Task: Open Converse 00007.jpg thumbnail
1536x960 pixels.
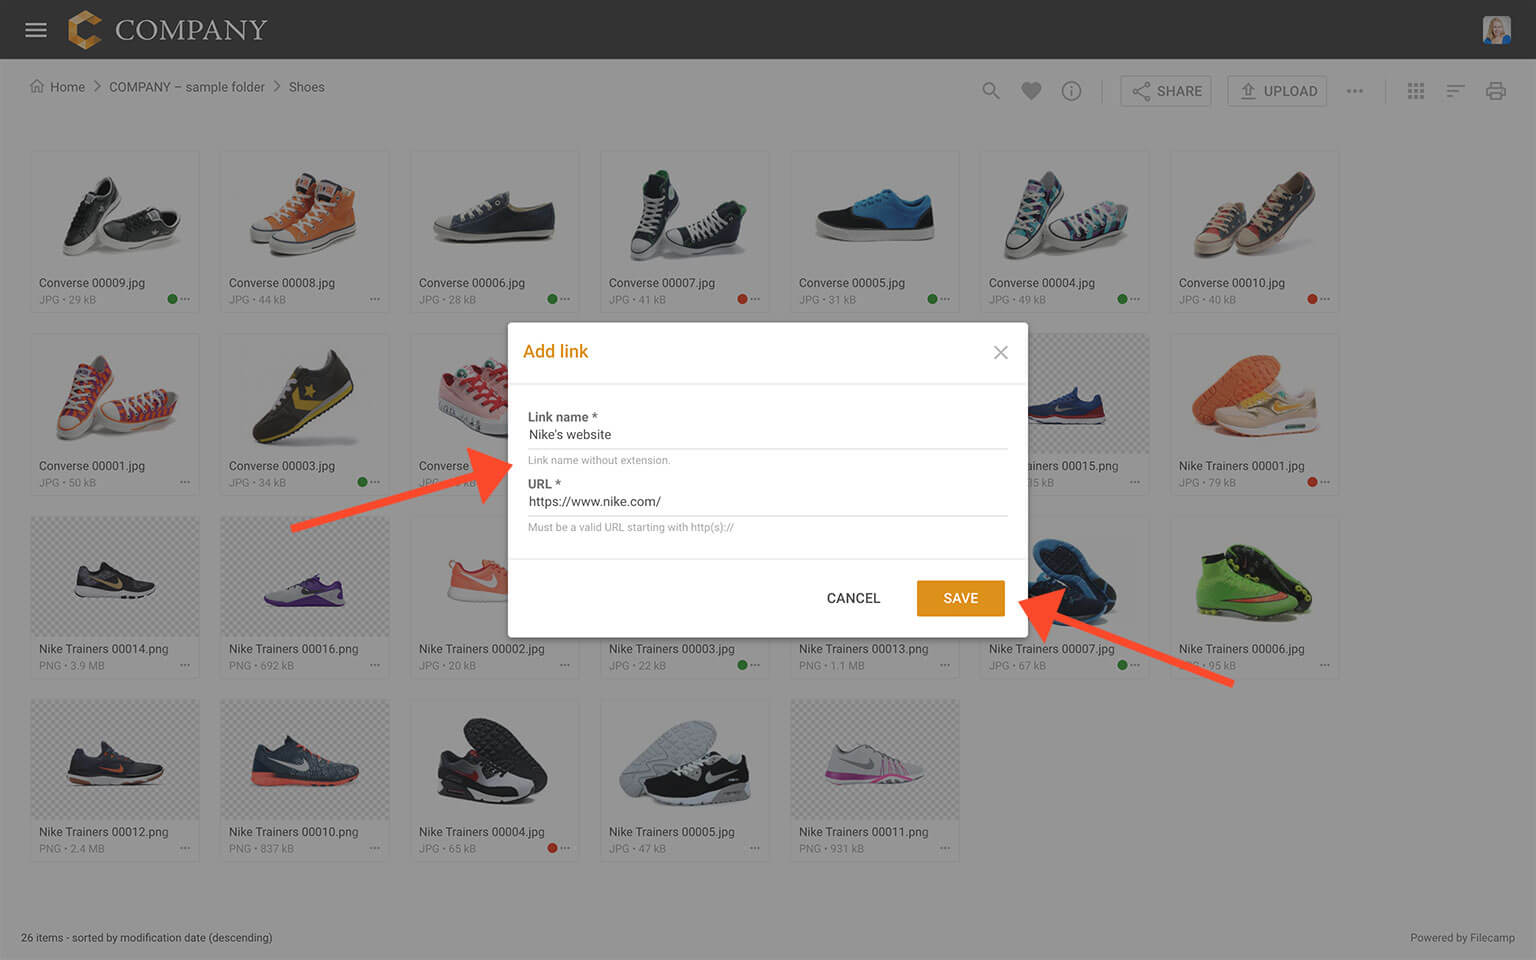Action: [x=684, y=214]
